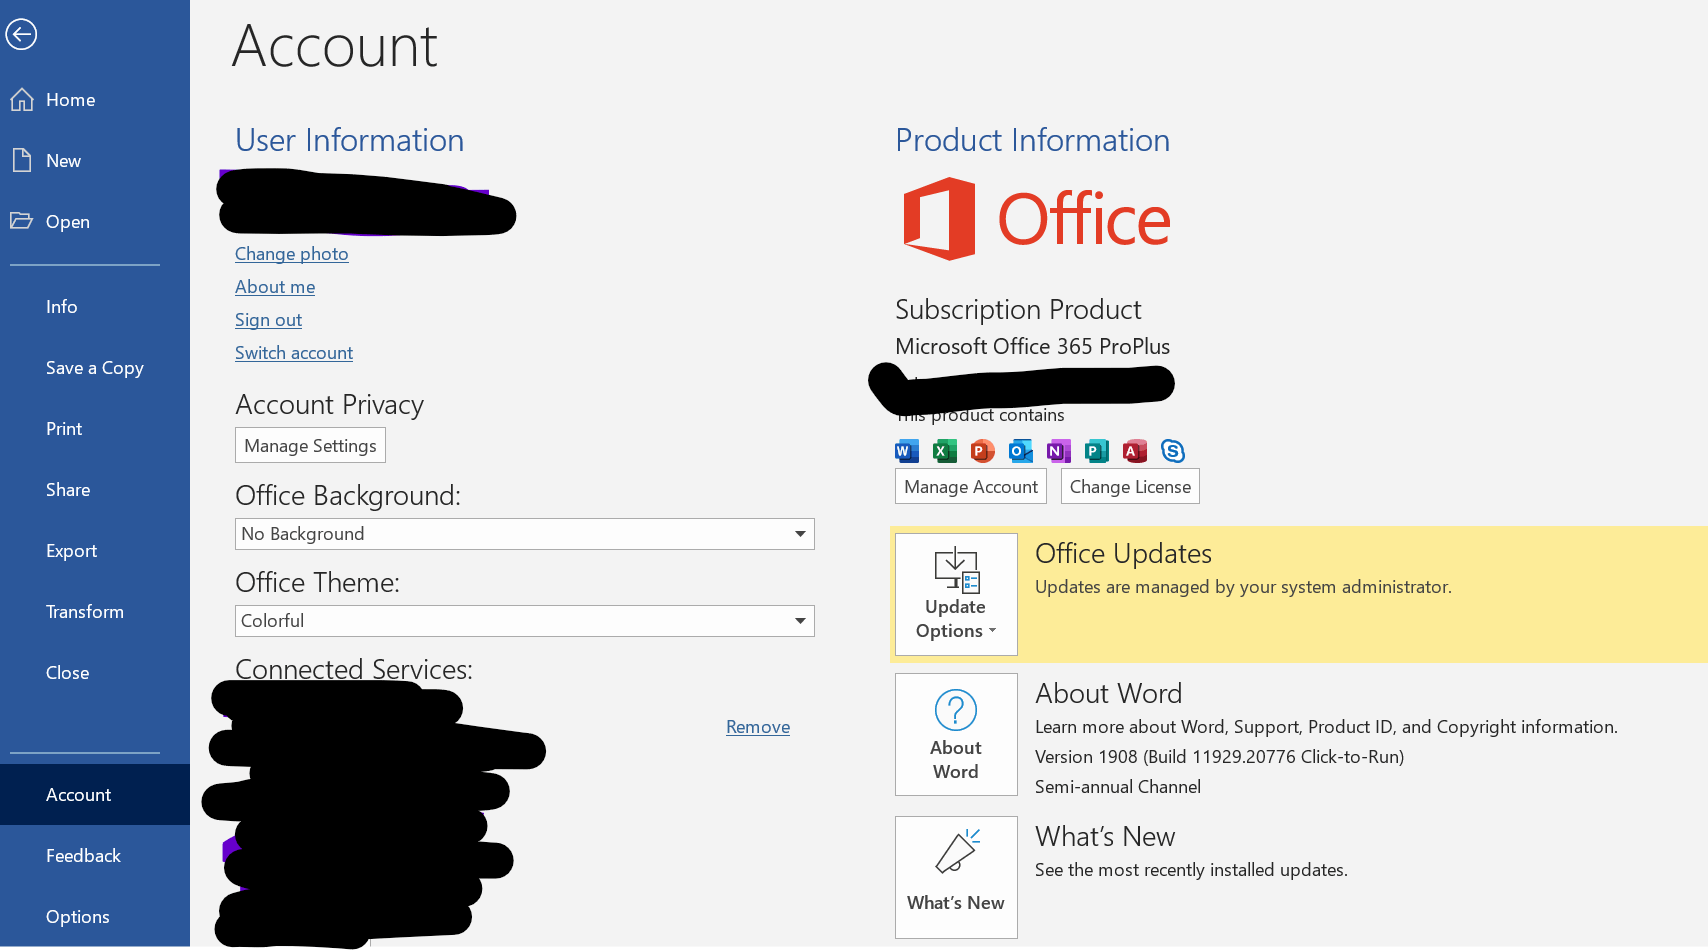
Task: Click the 'Subscription Product' heading
Action: tap(1018, 310)
